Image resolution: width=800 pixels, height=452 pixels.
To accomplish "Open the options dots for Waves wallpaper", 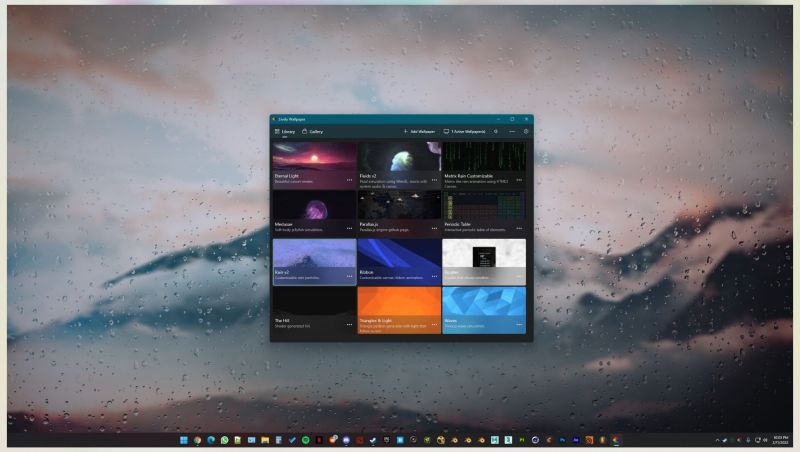I will (519, 324).
